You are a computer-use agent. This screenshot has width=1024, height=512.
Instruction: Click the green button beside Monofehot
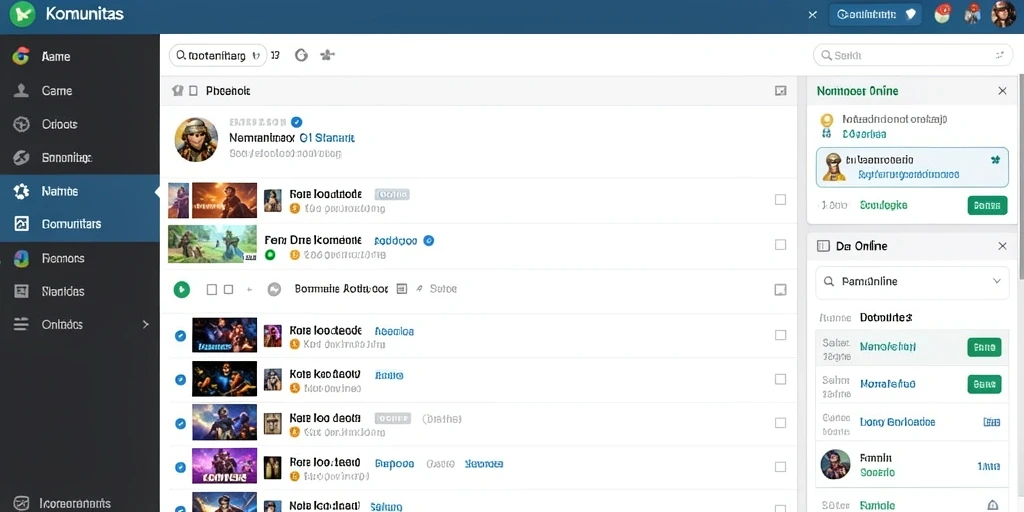[x=984, y=347]
